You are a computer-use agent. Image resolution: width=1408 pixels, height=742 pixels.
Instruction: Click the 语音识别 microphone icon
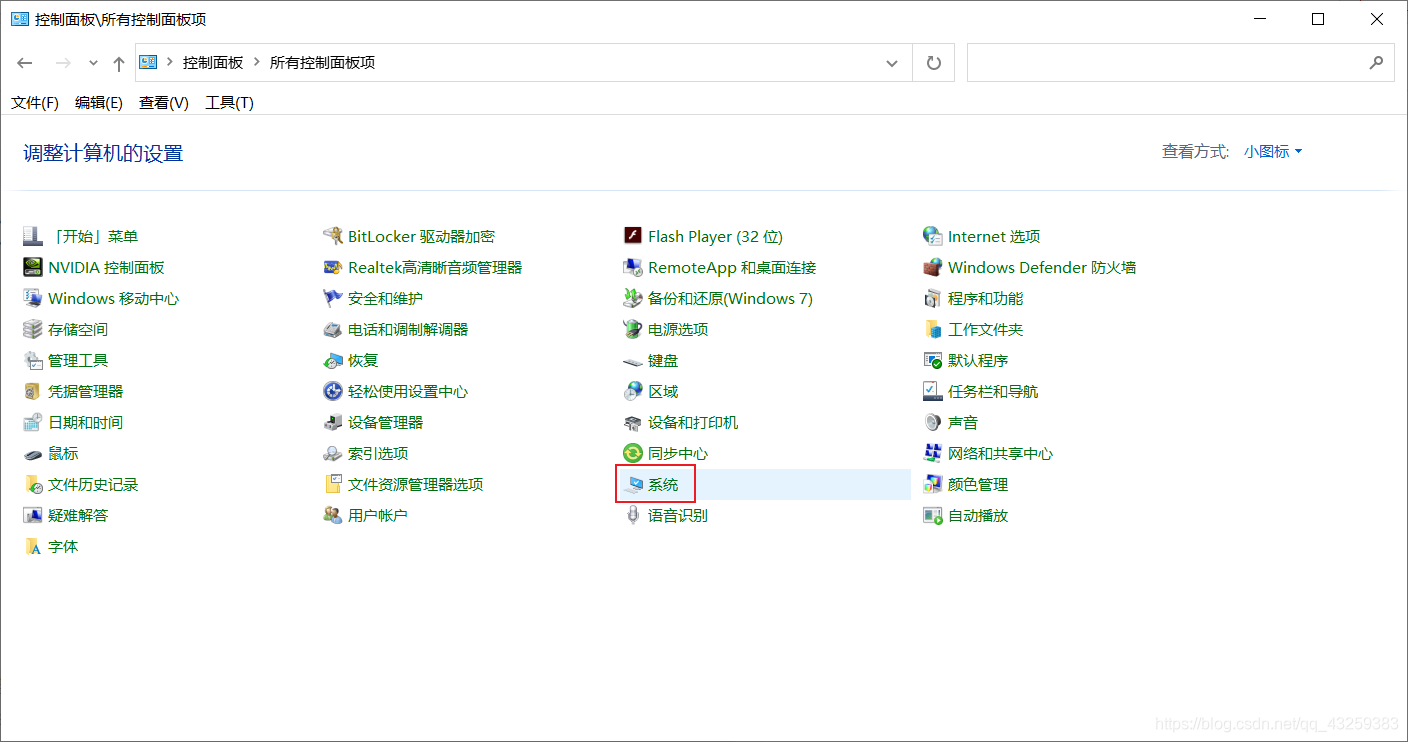pos(632,515)
